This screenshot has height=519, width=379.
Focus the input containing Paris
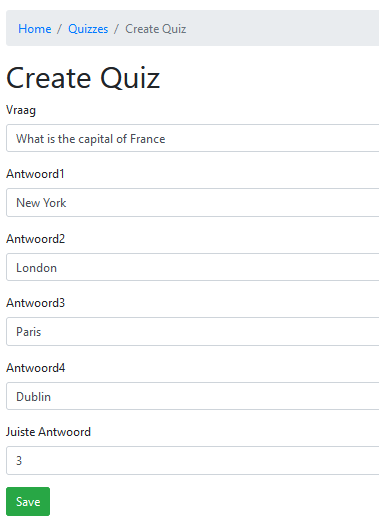(193, 332)
